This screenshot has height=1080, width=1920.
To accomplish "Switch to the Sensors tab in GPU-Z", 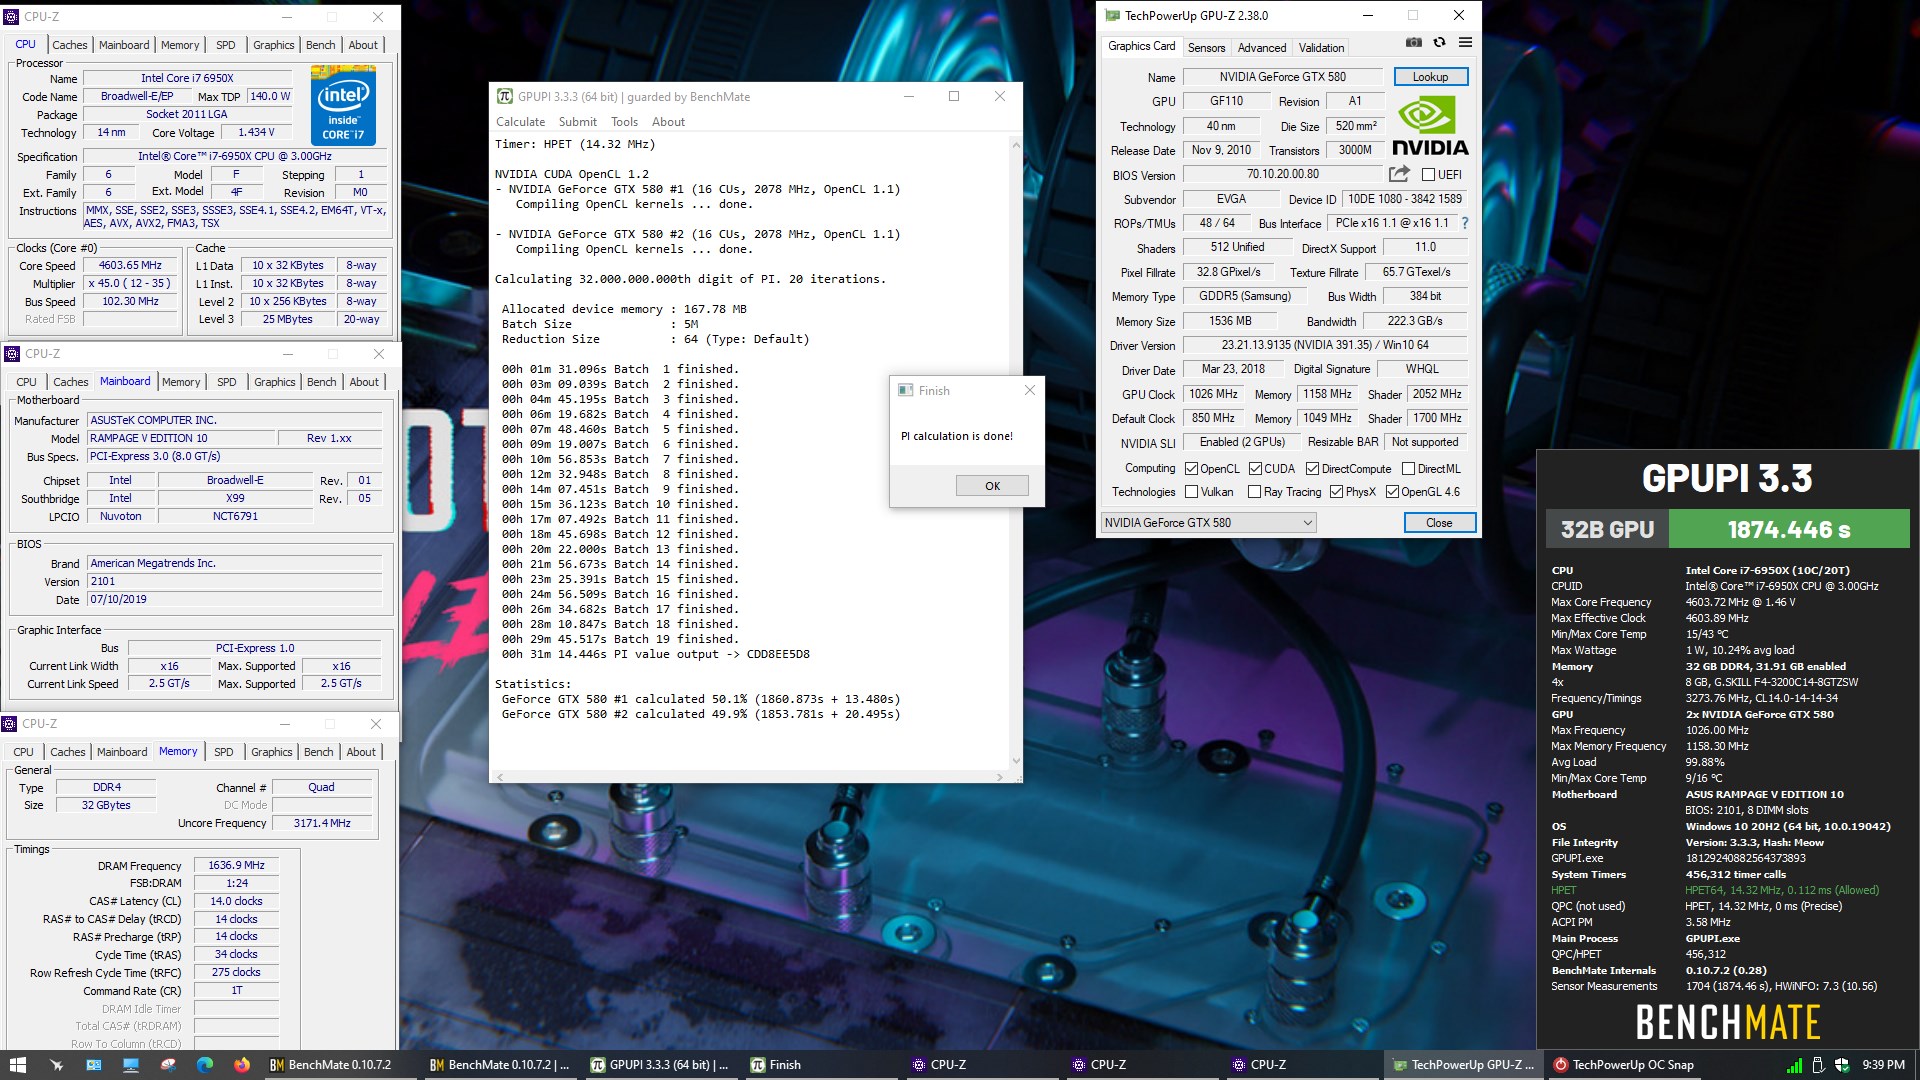I will tap(1206, 48).
